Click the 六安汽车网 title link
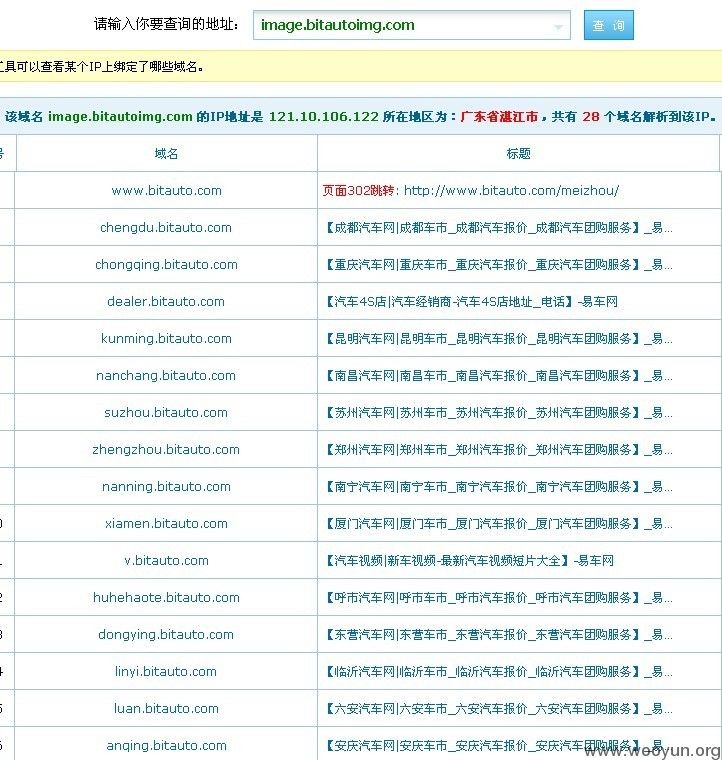Image resolution: width=722 pixels, height=760 pixels. pyautogui.click(x=499, y=709)
